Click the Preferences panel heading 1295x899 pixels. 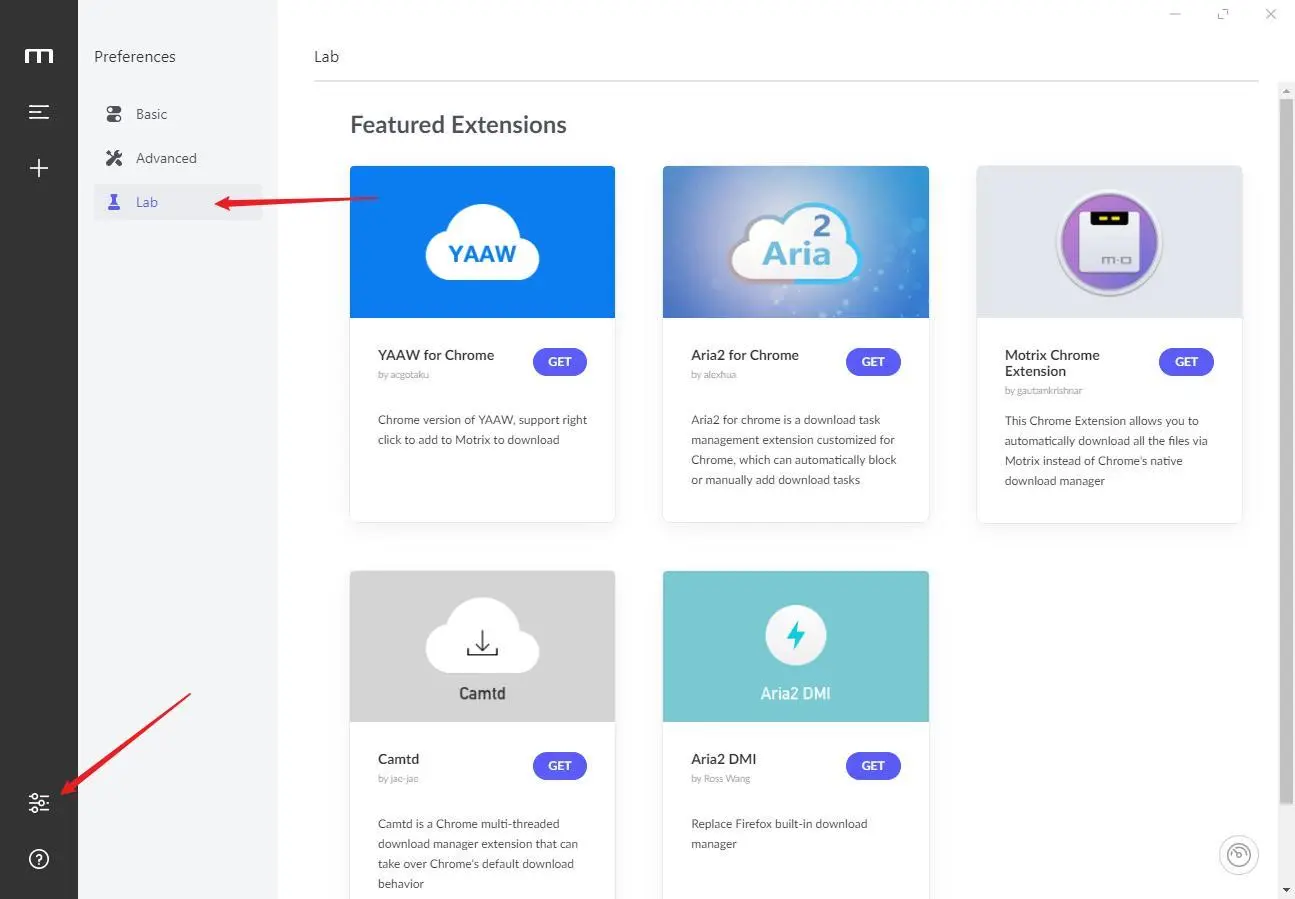(135, 57)
